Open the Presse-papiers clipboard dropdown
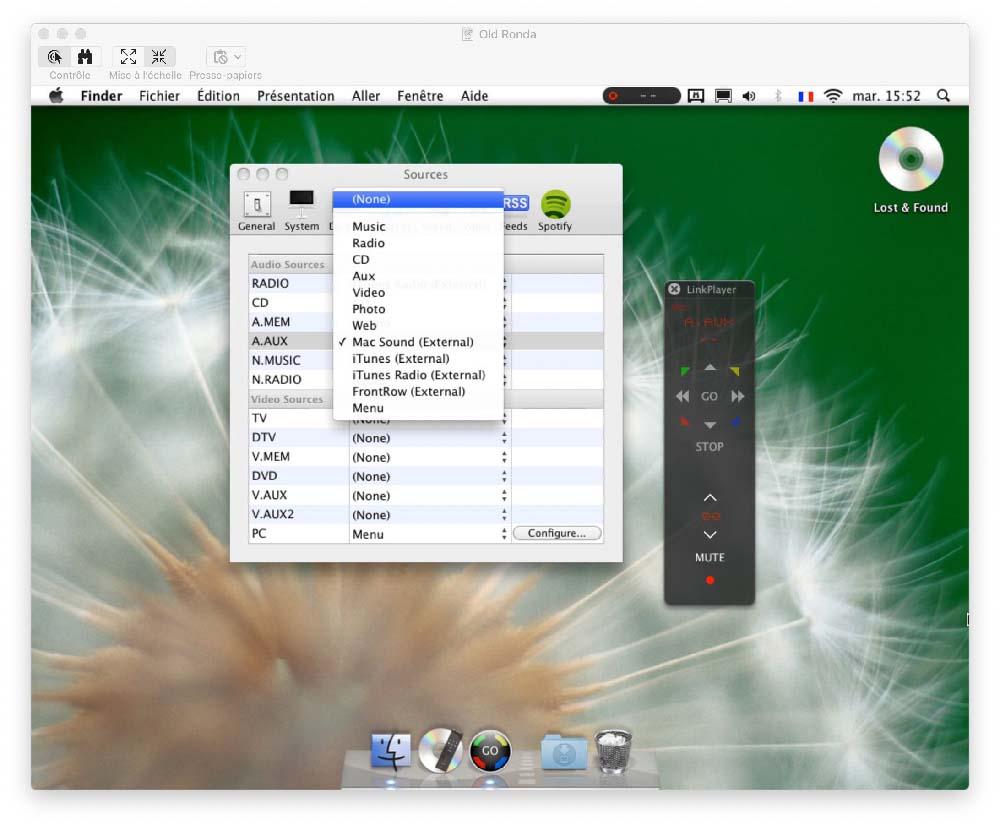The width and height of the screenshot is (1000, 828). 226,57
